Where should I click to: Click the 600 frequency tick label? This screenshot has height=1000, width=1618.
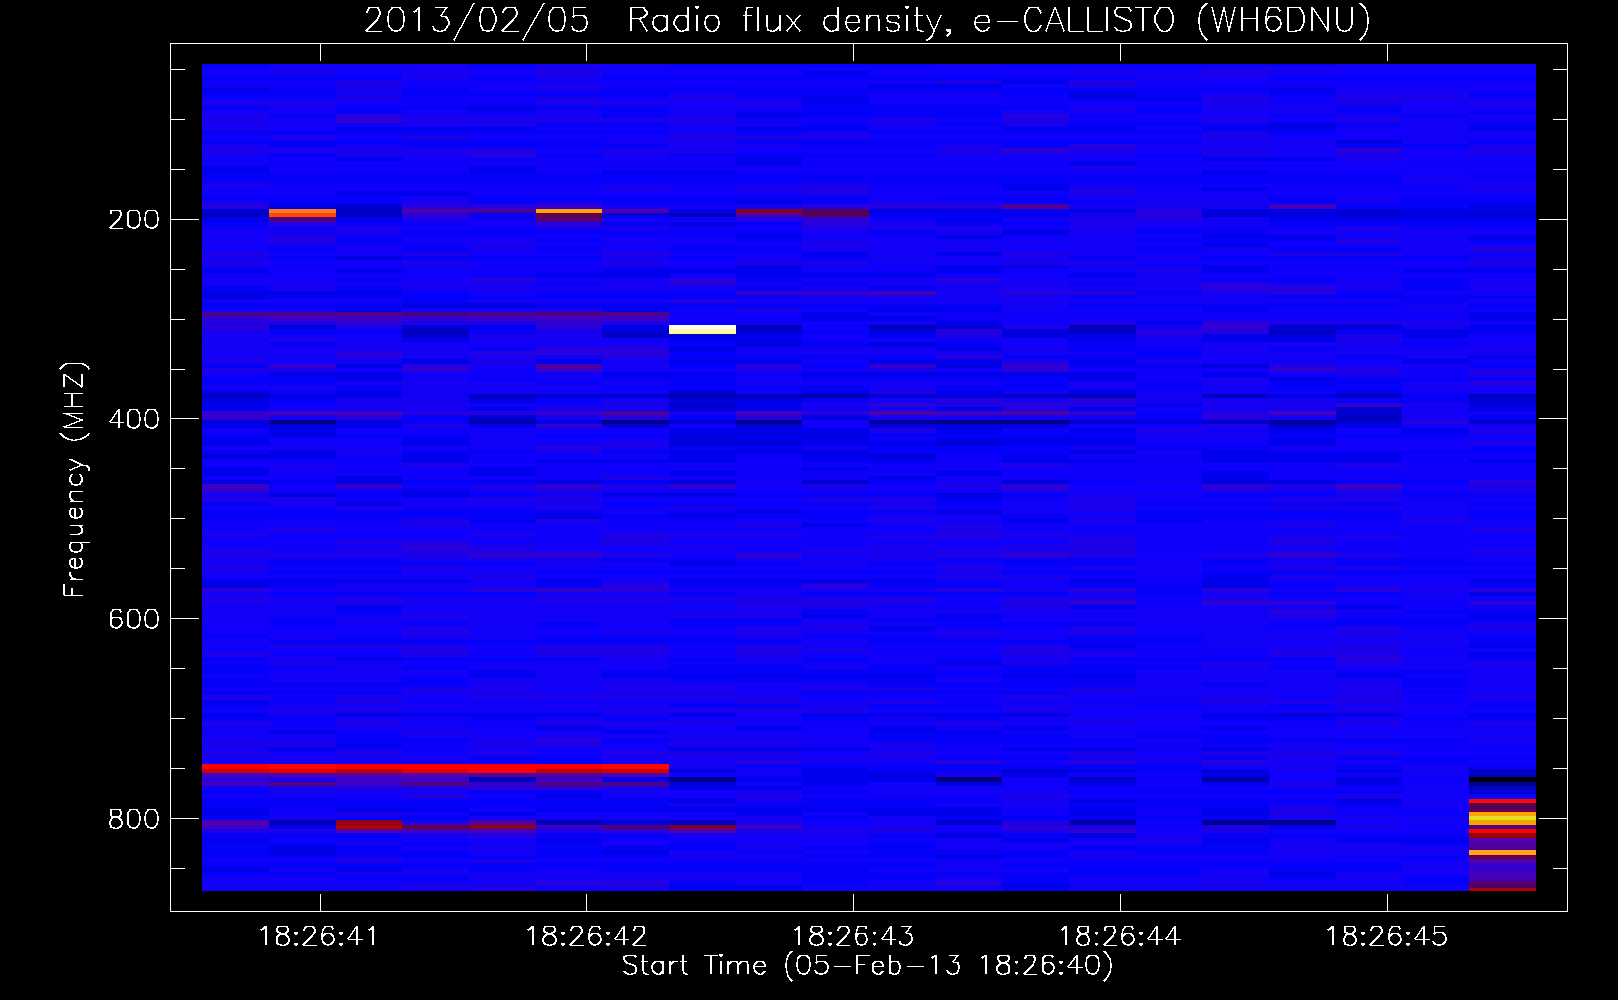[x=134, y=619]
